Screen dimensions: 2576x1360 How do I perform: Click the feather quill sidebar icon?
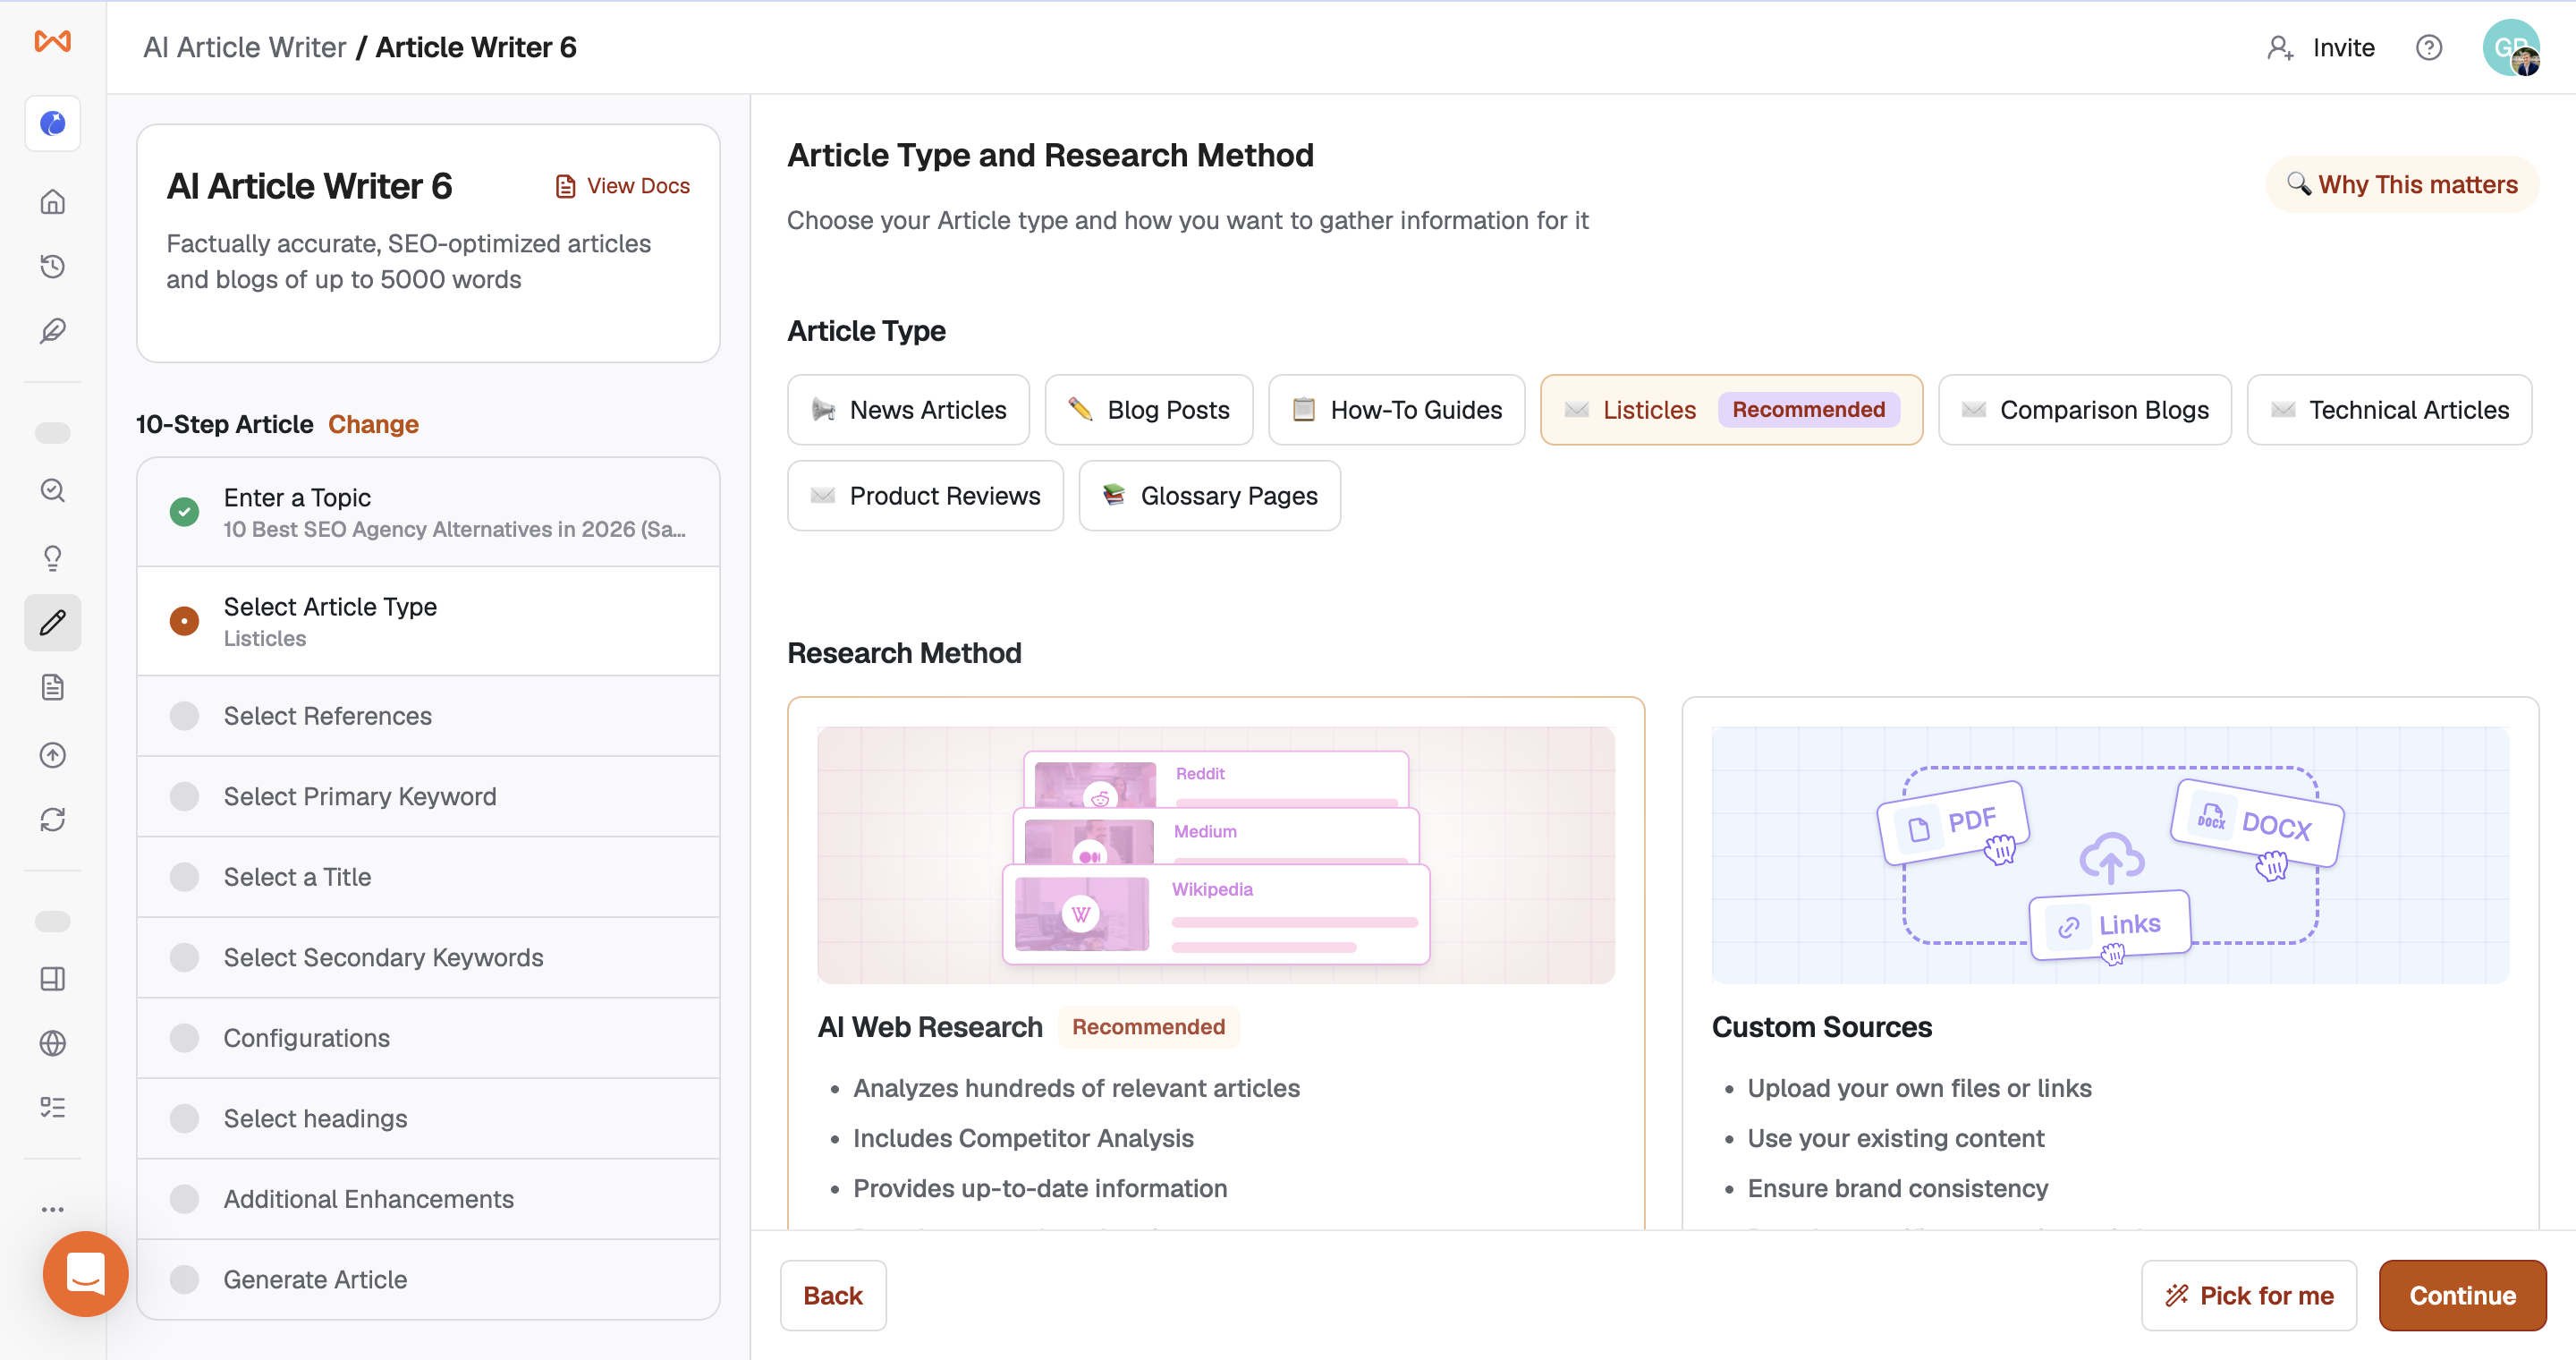pyautogui.click(x=52, y=331)
